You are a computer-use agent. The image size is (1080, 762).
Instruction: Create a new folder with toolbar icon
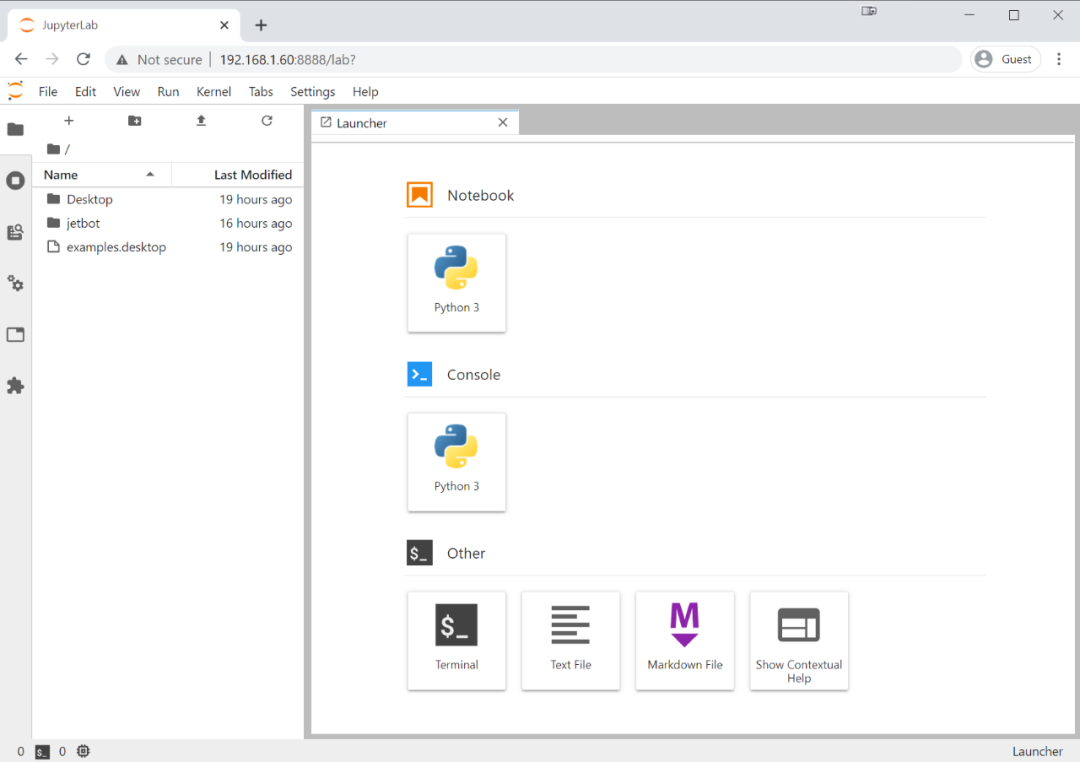pos(134,121)
